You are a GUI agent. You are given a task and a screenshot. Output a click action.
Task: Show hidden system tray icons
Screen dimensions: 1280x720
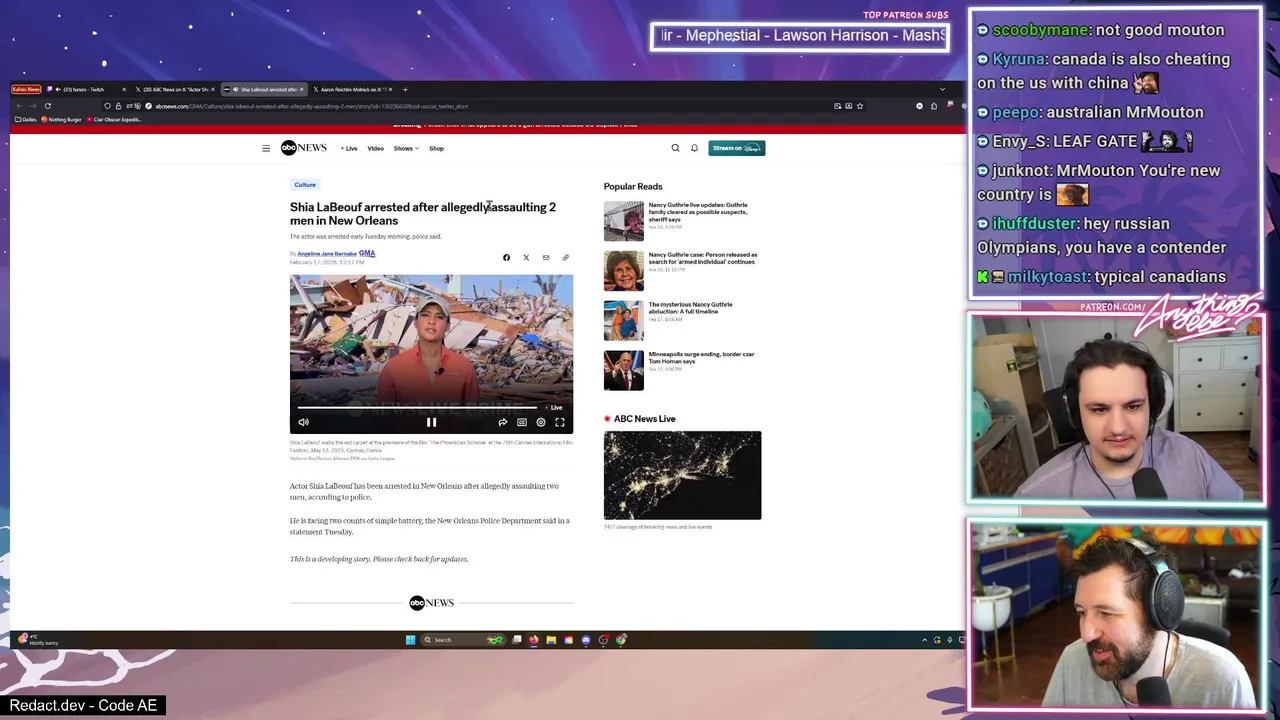click(x=924, y=640)
